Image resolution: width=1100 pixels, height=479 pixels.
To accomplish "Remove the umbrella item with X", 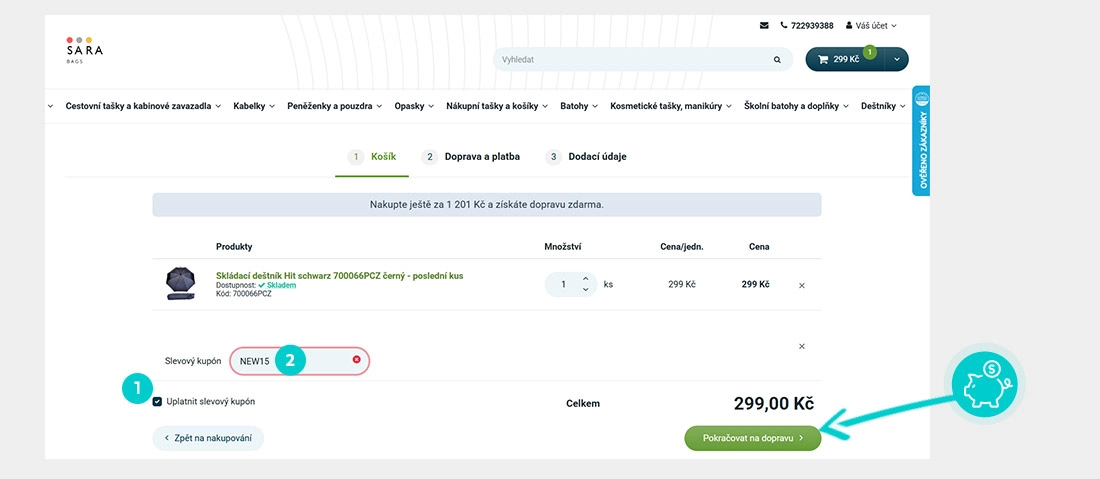I will pyautogui.click(x=802, y=285).
